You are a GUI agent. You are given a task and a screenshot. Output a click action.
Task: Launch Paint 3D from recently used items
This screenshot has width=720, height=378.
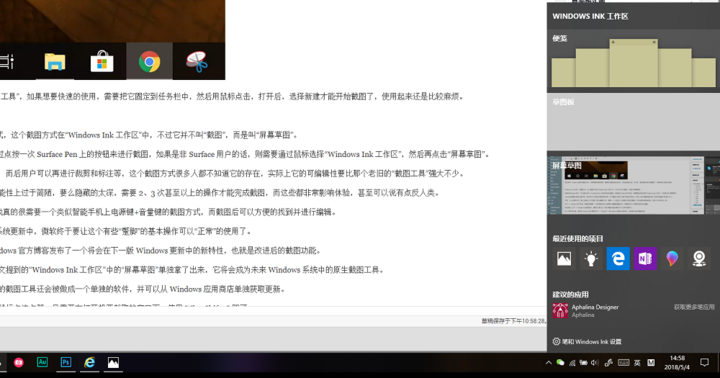(672, 259)
